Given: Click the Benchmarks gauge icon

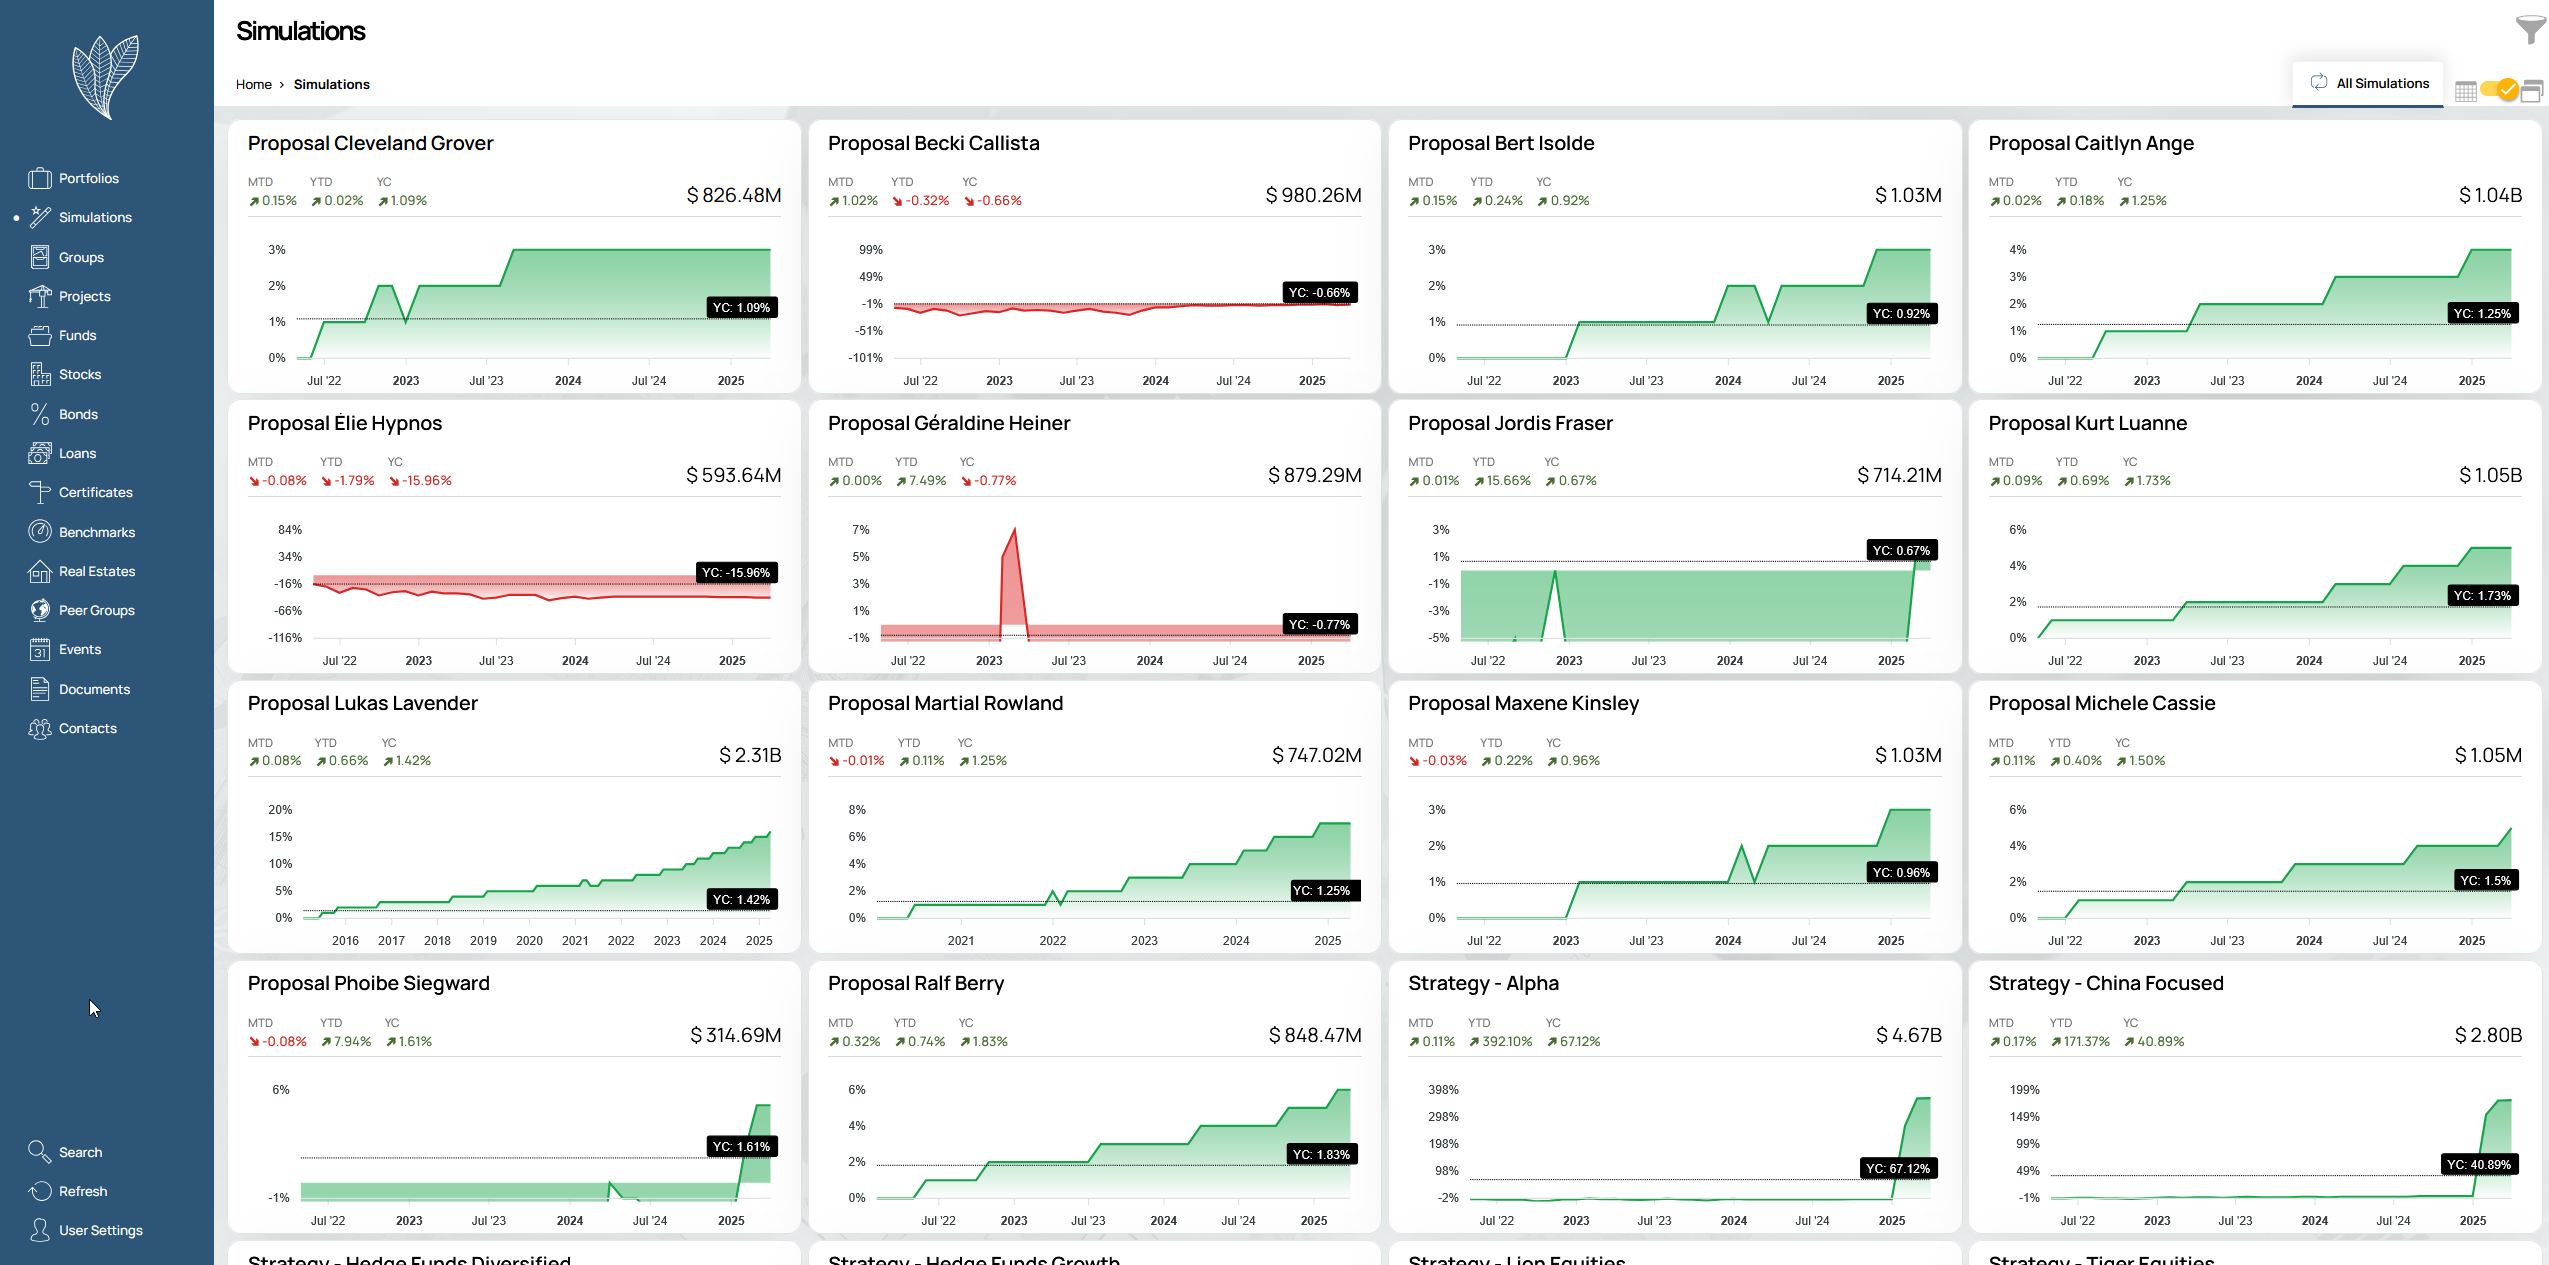Looking at the screenshot, I should (40, 532).
